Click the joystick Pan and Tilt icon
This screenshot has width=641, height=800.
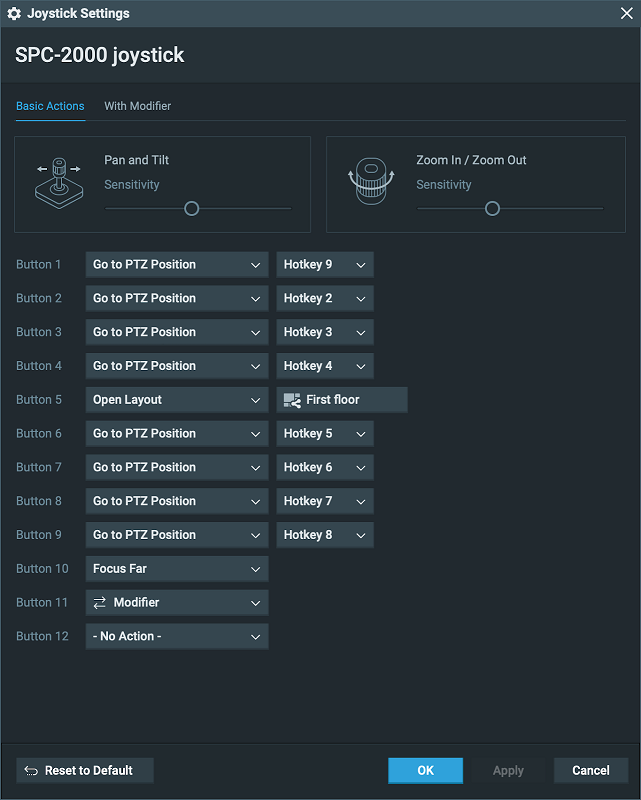(58, 182)
